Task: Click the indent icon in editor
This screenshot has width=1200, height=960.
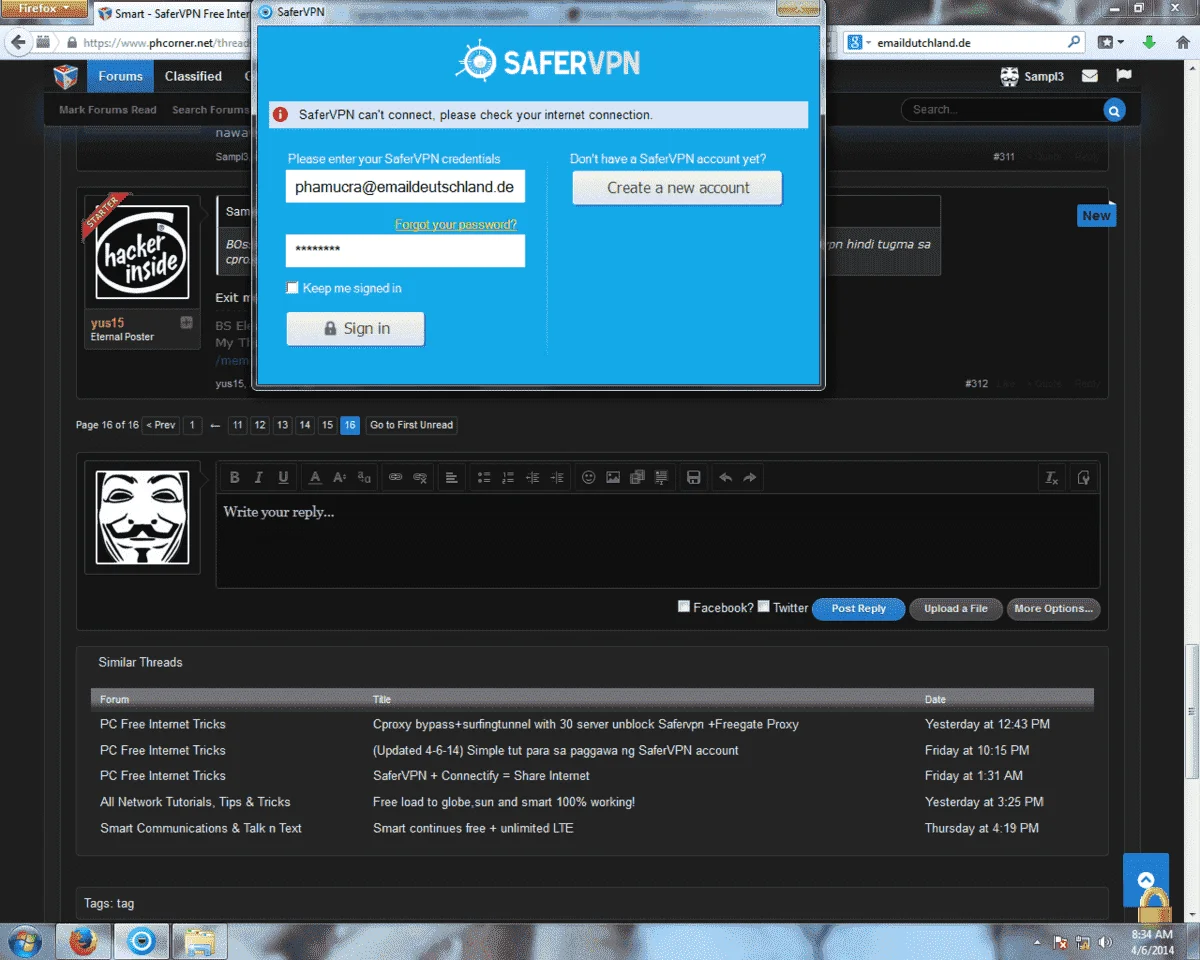Action: [557, 478]
